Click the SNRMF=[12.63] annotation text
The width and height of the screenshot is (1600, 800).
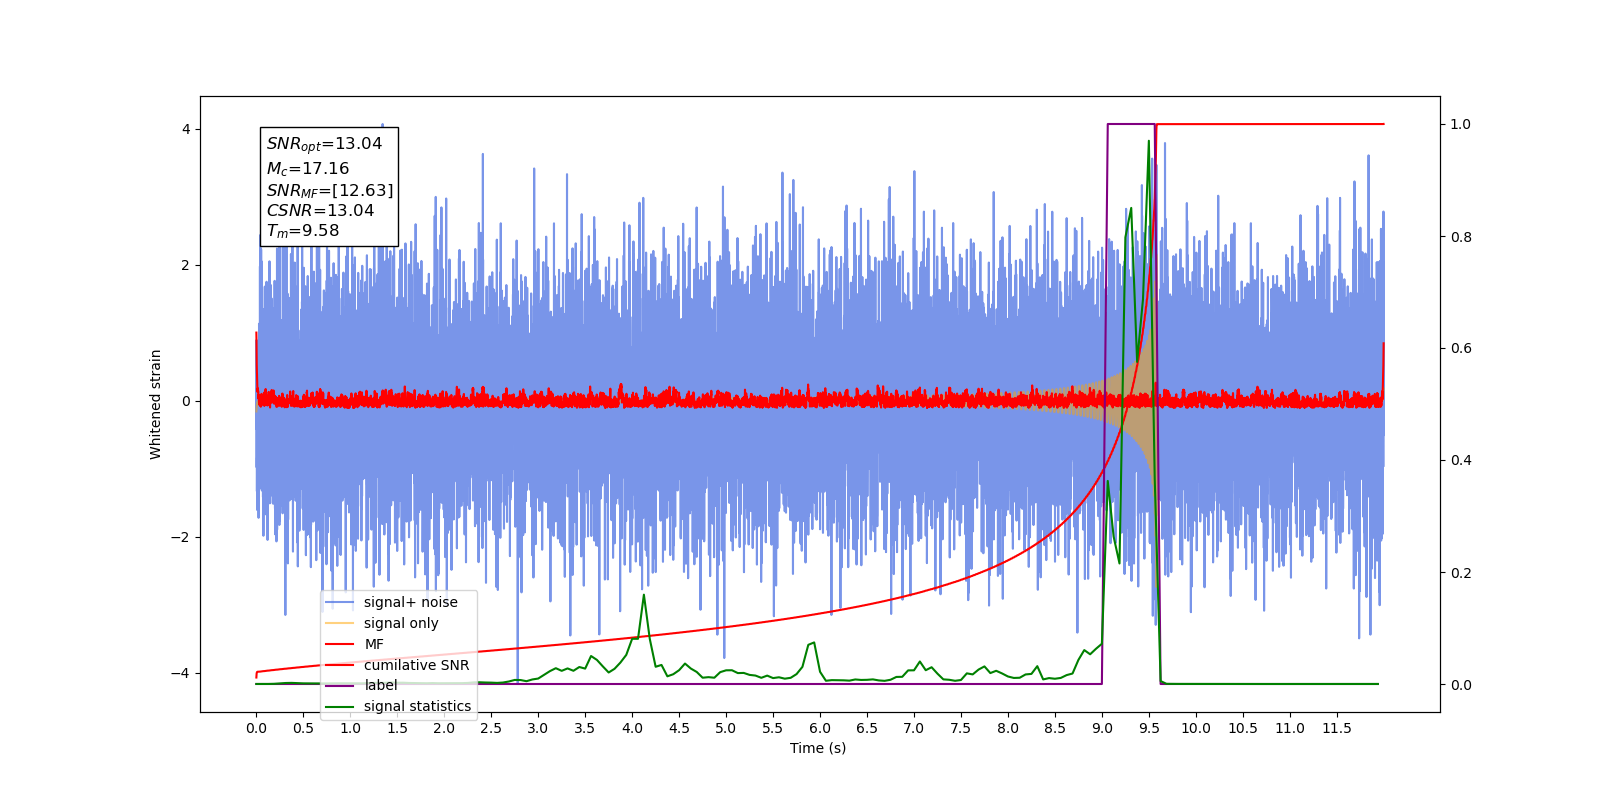[x=330, y=191]
